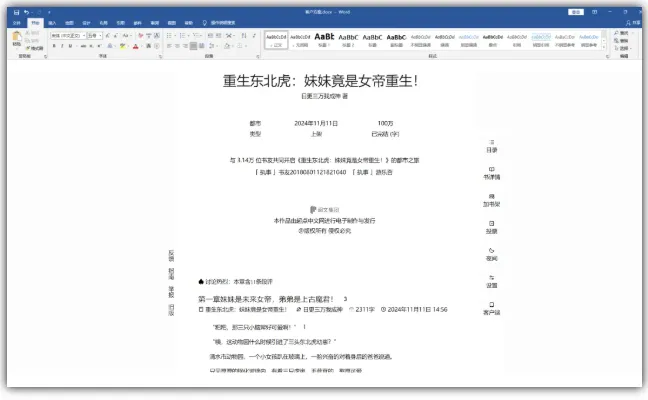Image resolution: width=648 pixels, height=400 pixels.
Task: Expand the Font dialog launcher
Action: pos(161,56)
